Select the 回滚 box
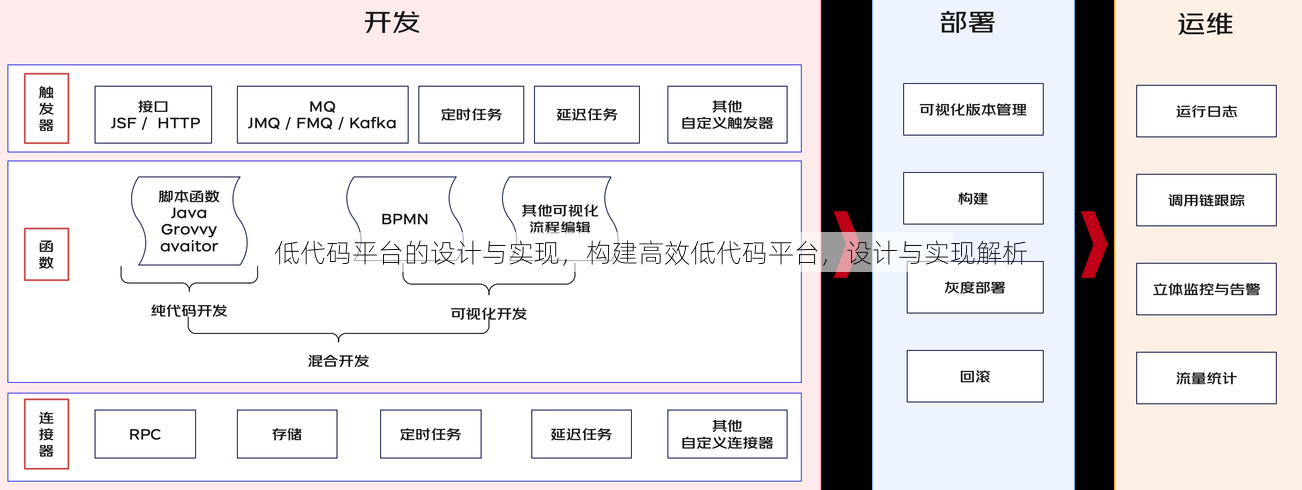 pyautogui.click(x=975, y=376)
